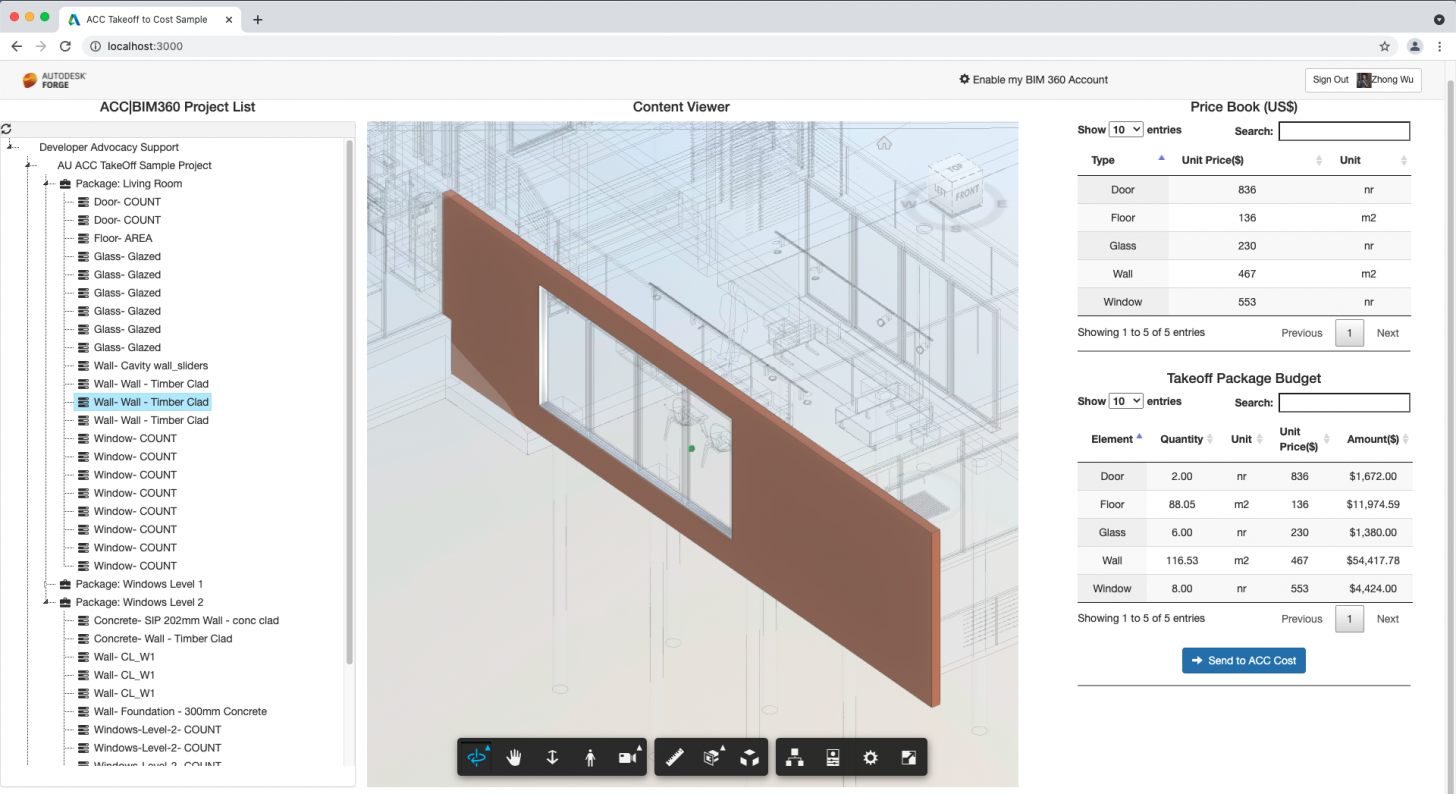
Task: Open the Camera interactions tool
Action: (628, 758)
